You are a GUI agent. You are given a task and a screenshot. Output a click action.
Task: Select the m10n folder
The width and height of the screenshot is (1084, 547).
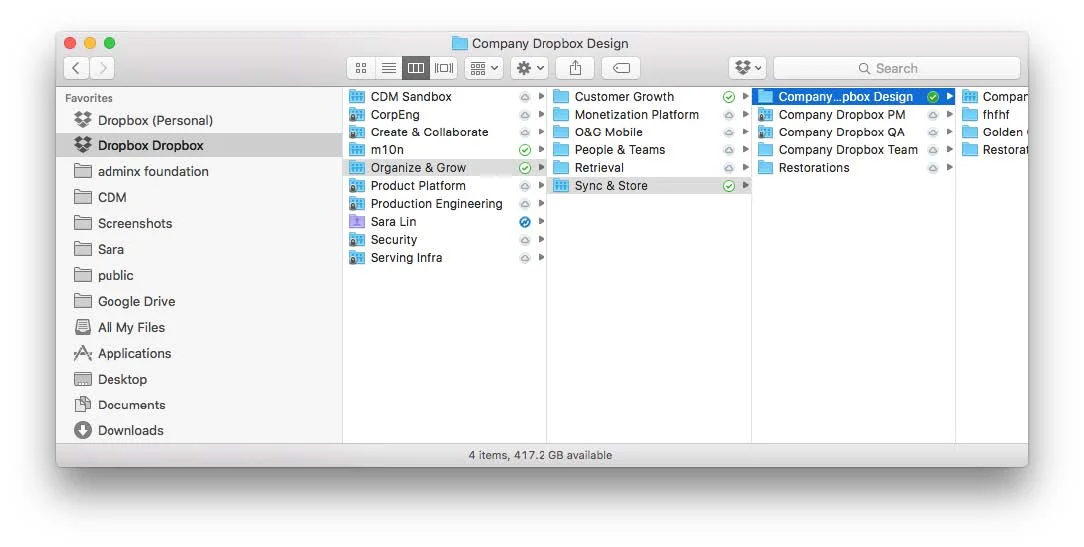click(445, 149)
